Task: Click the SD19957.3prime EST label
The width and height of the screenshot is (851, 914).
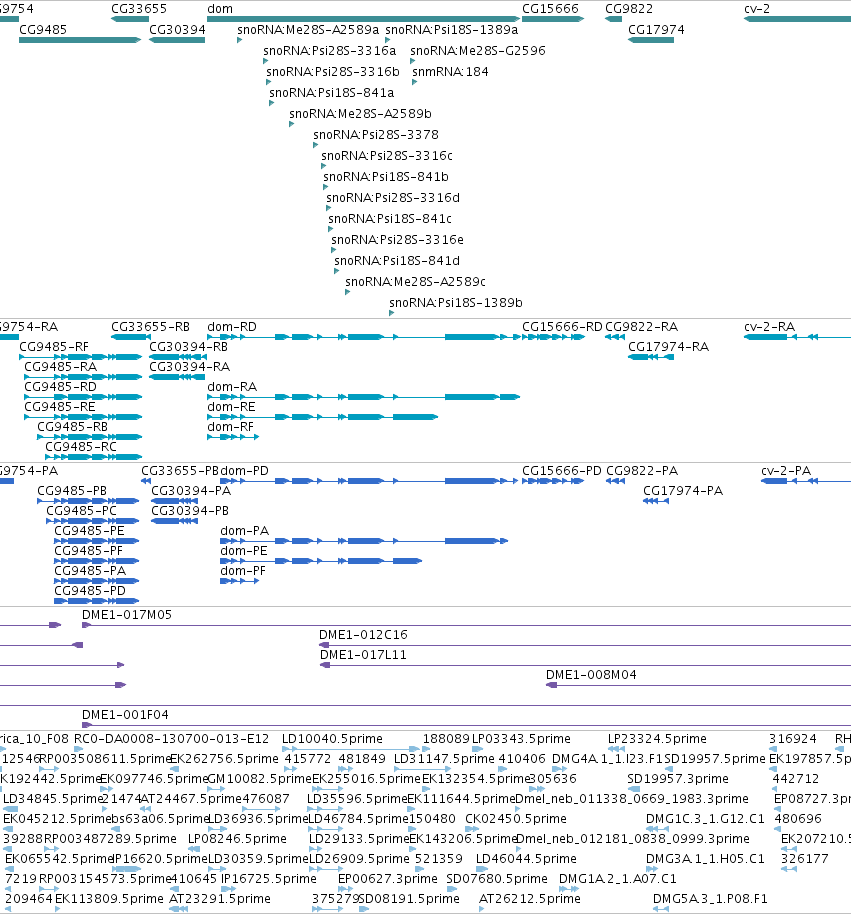Action: tap(678, 779)
